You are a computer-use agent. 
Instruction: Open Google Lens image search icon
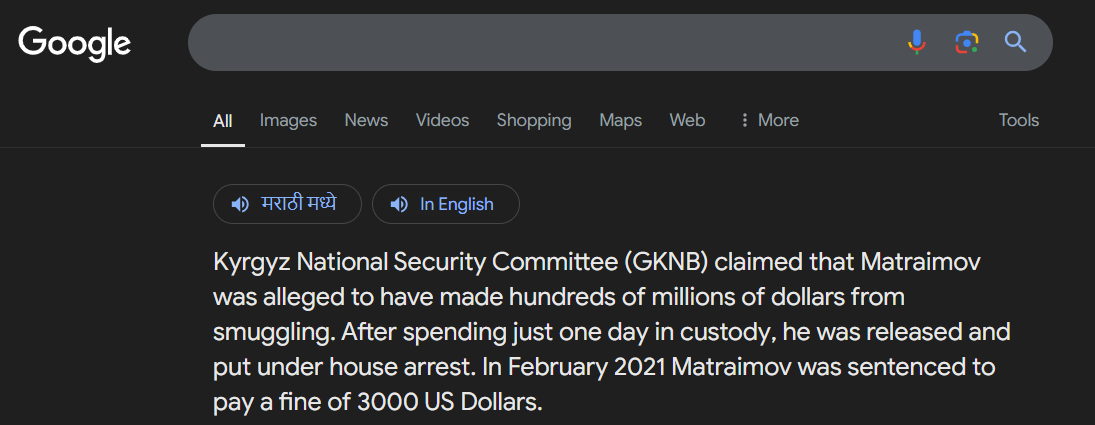967,42
